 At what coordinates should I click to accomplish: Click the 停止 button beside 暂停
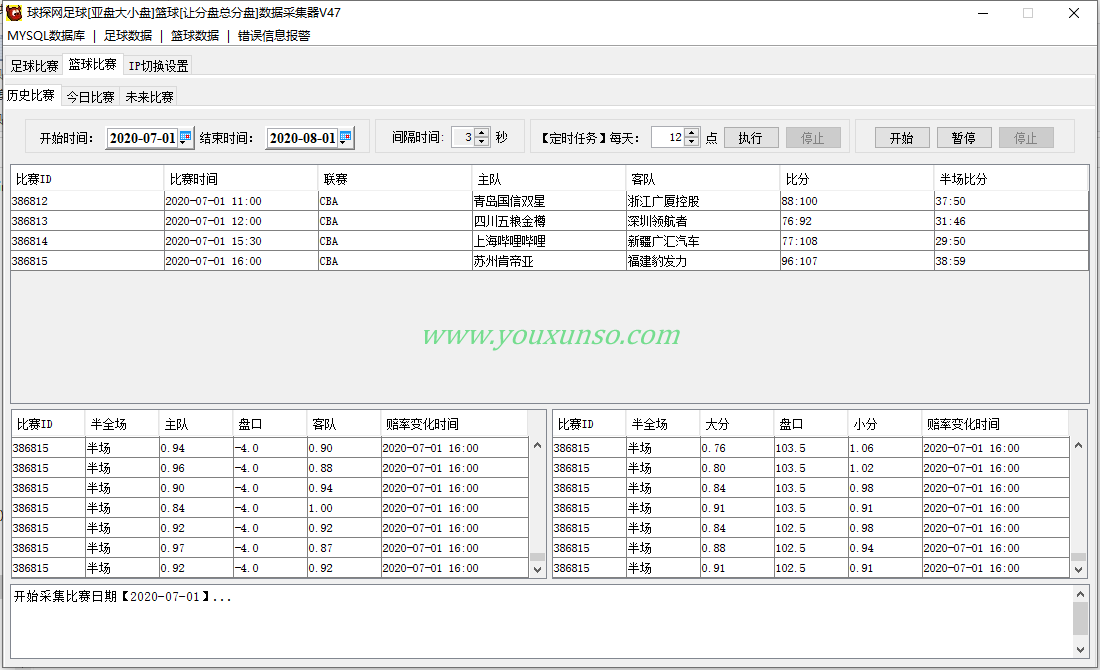pyautogui.click(x=1026, y=138)
